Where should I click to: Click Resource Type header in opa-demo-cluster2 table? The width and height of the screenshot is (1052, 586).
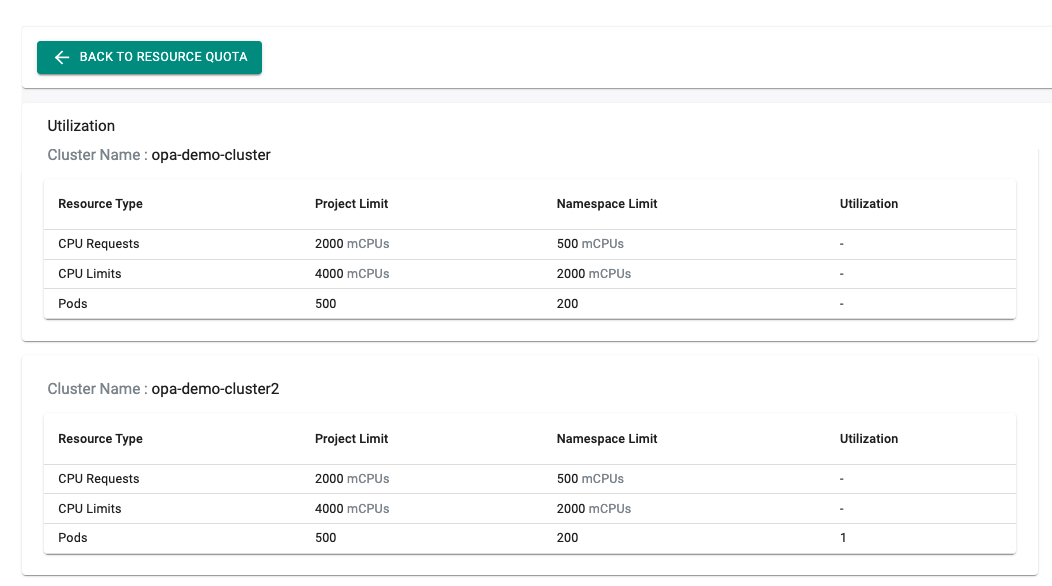(100, 439)
